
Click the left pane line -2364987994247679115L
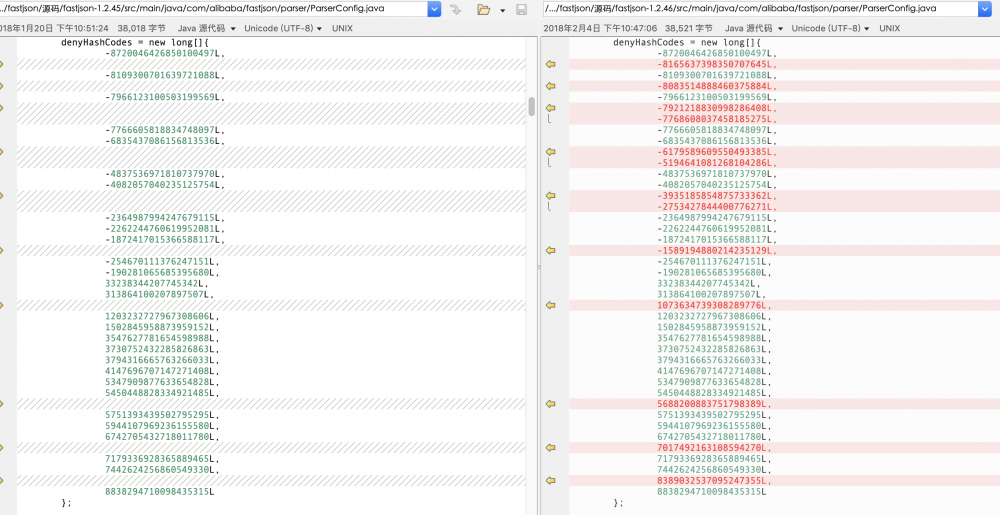pos(165,217)
